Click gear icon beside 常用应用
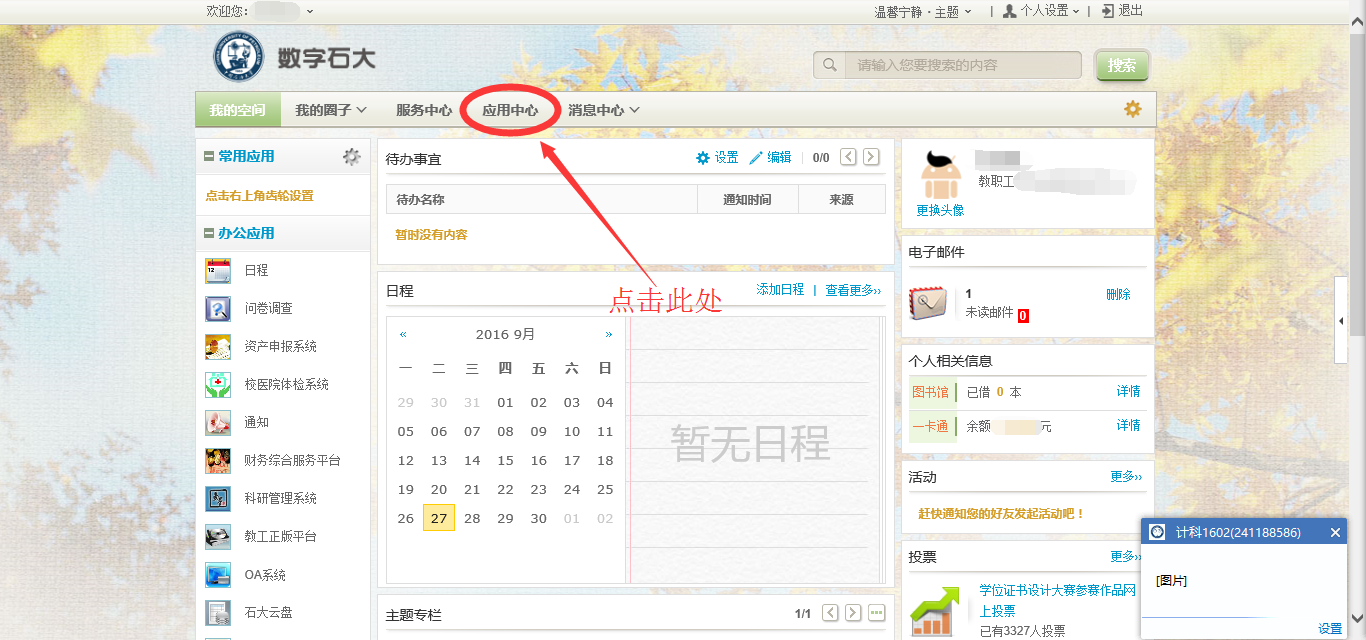The height and width of the screenshot is (640, 1366). click(x=351, y=157)
